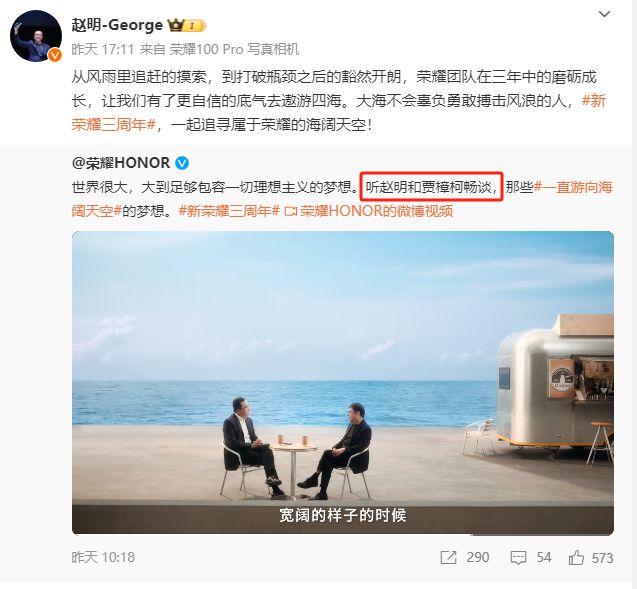Image resolution: width=637 pixels, height=589 pixels.
Task: Click the 荣耀100 Pro 写真相机 source link
Action: (234, 49)
